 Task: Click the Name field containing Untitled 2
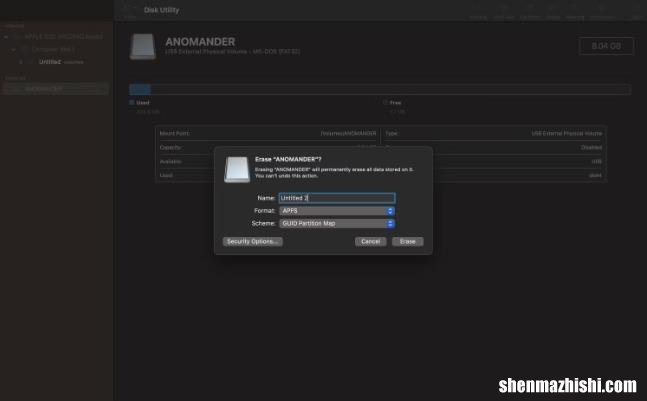pos(337,198)
